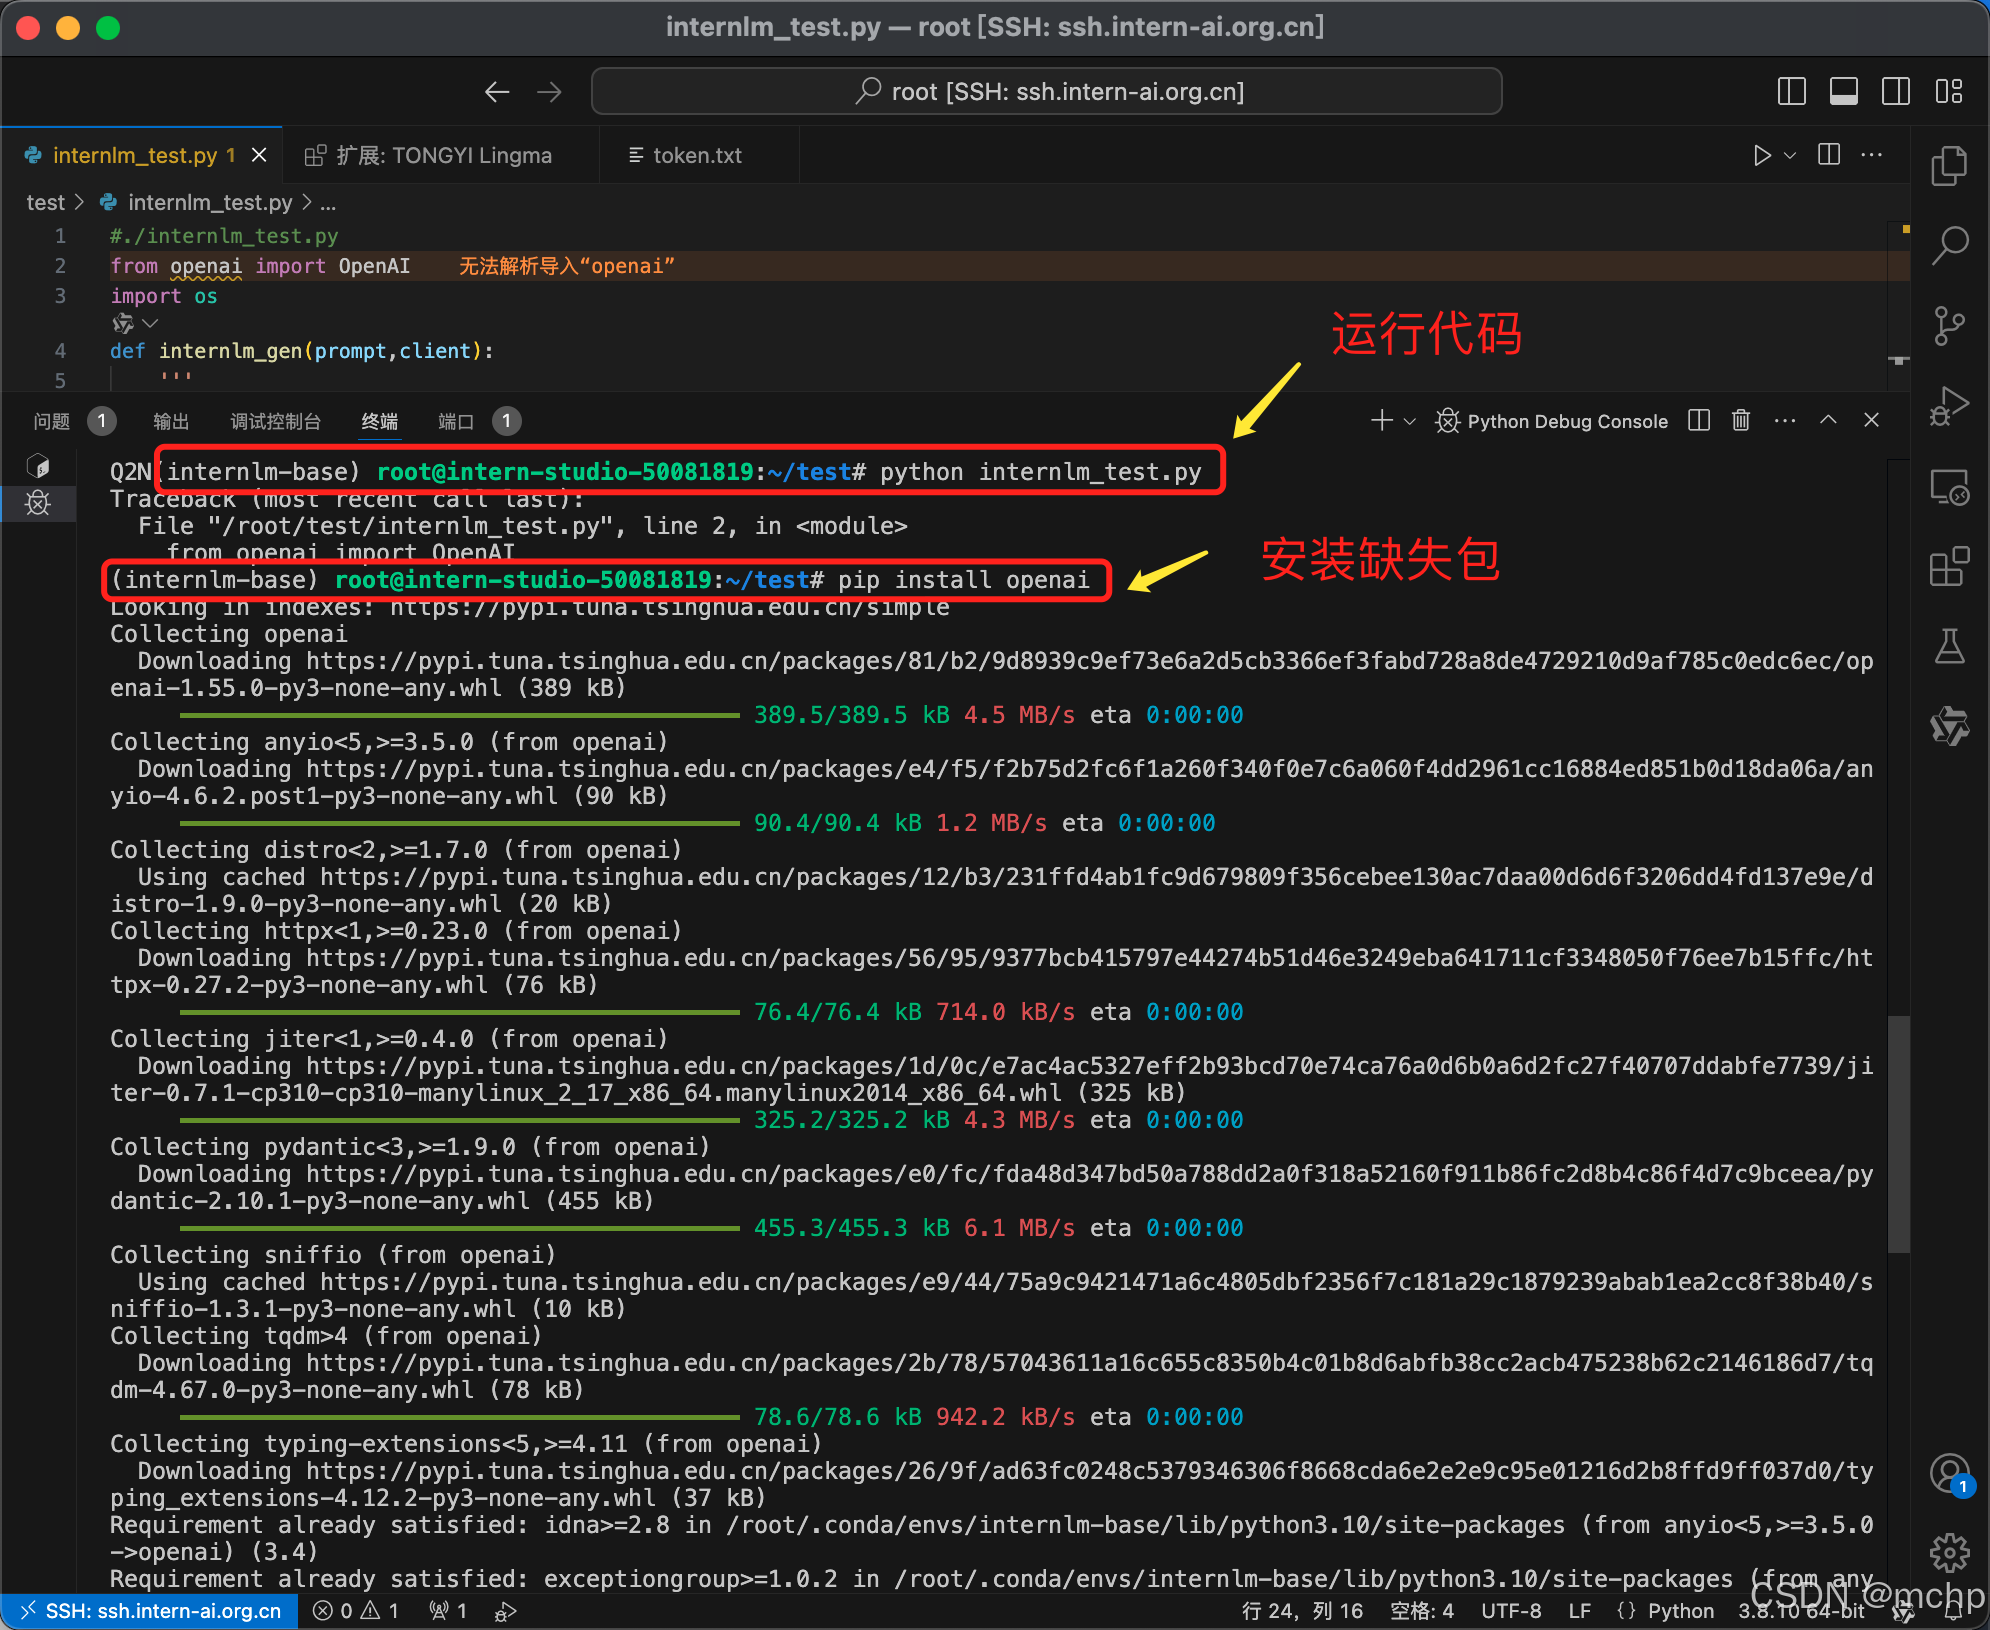Open the Remote Explorer view

point(1949,487)
